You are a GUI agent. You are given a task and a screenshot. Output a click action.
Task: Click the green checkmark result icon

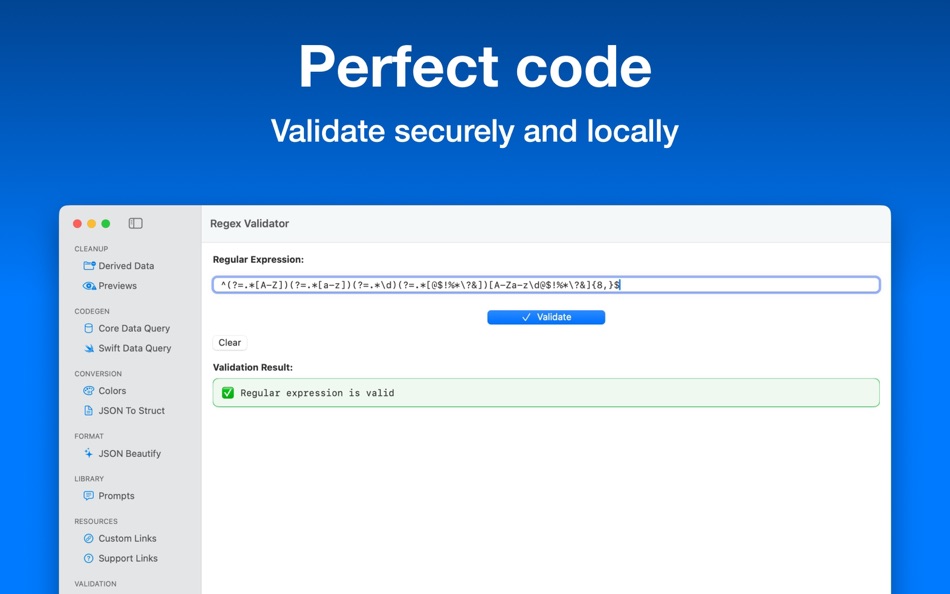228,393
